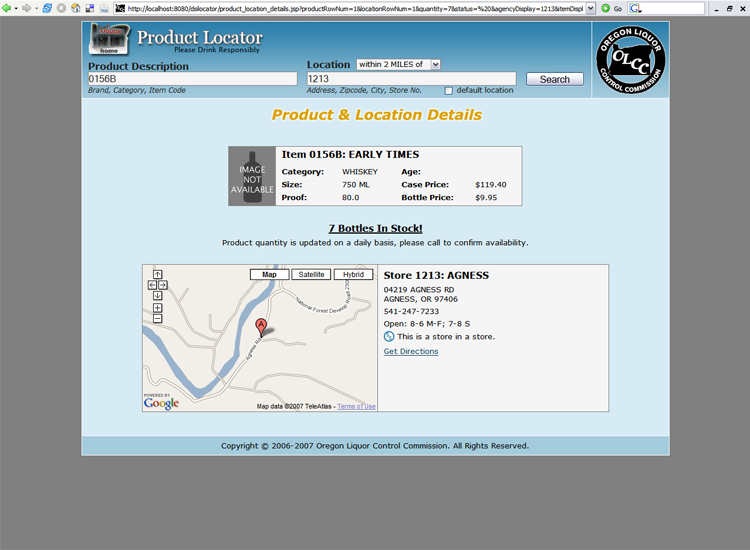750x550 pixels.
Task: Click the liquor store home logo
Action: pos(109,39)
